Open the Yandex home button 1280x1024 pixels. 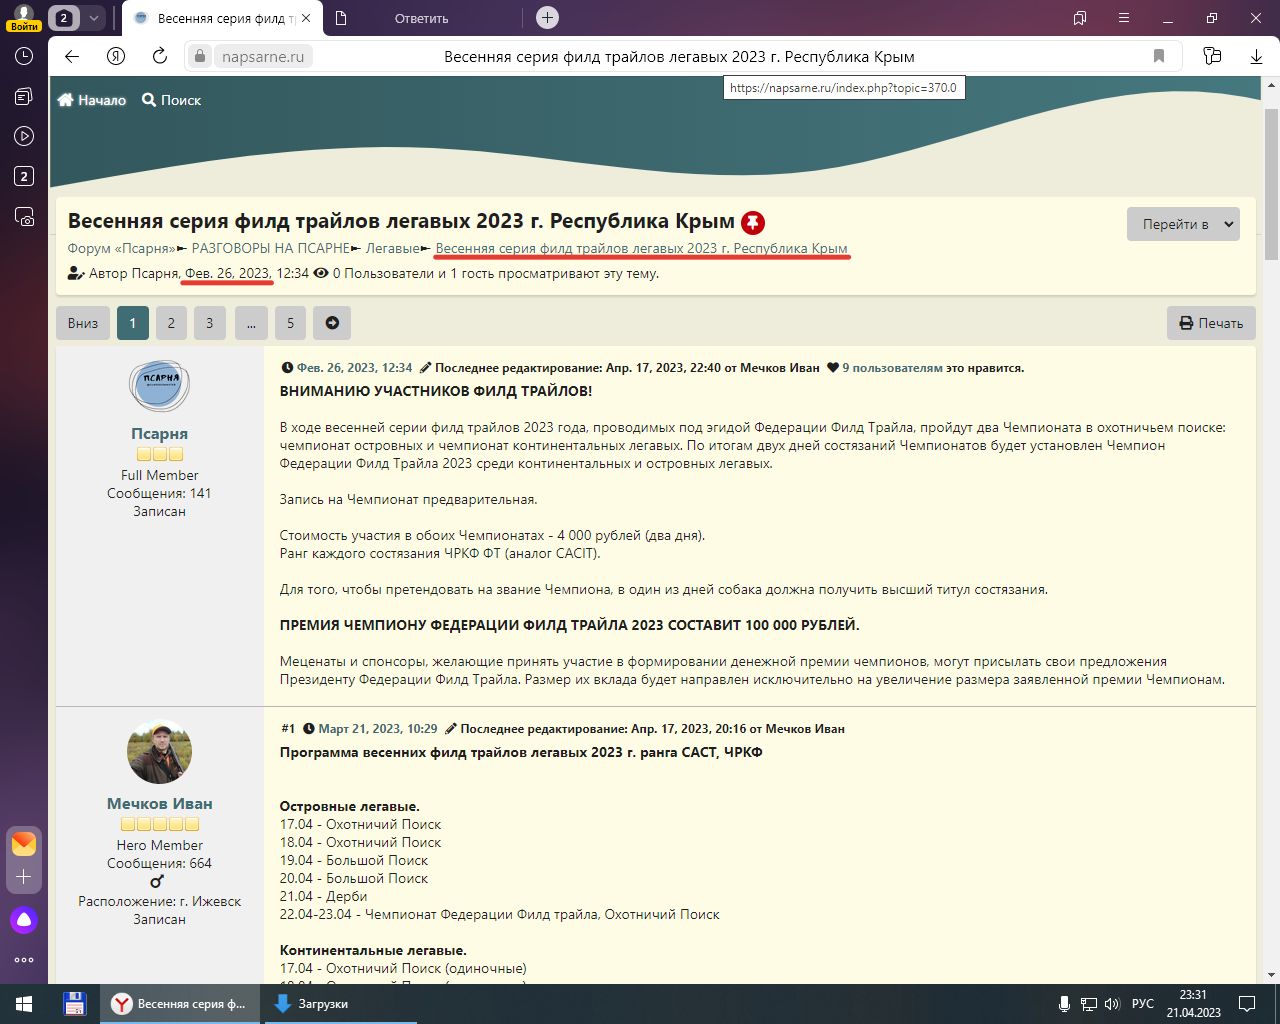point(116,56)
